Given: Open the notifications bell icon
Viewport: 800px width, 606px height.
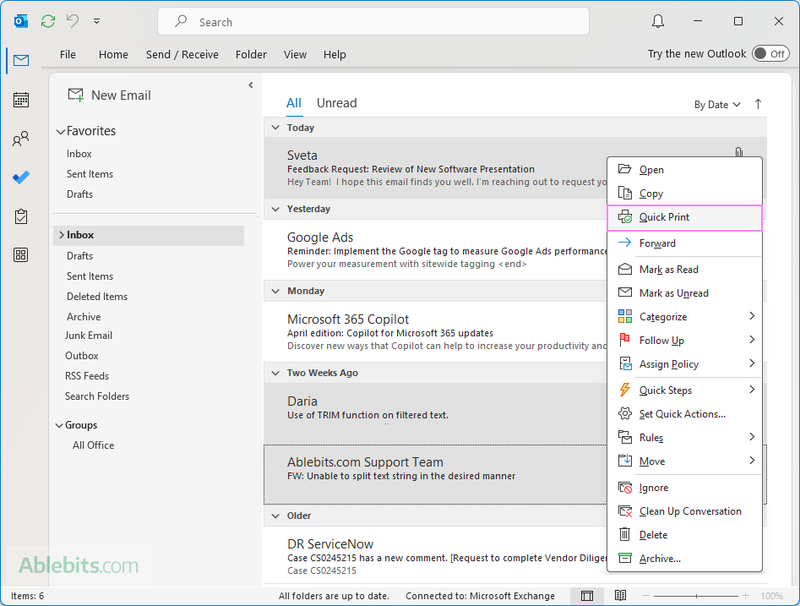Looking at the screenshot, I should (658, 21).
